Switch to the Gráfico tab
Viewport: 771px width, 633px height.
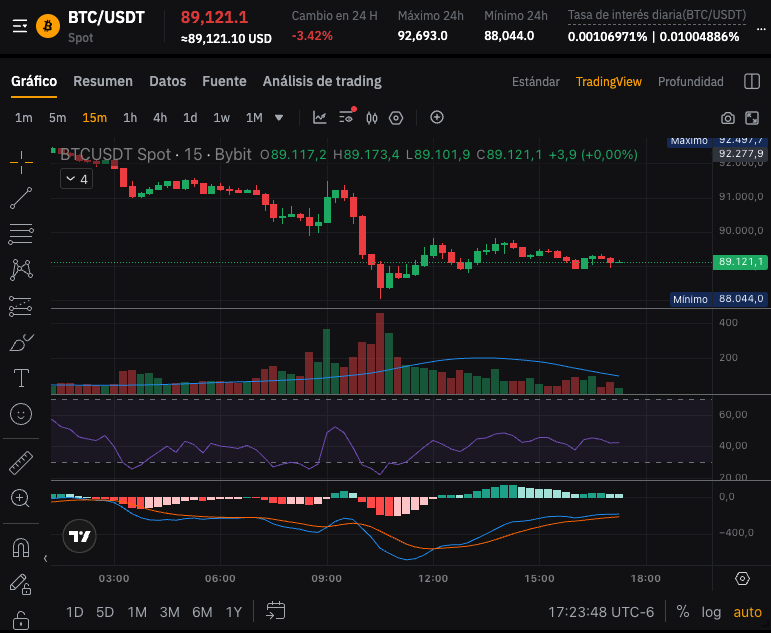coord(34,81)
